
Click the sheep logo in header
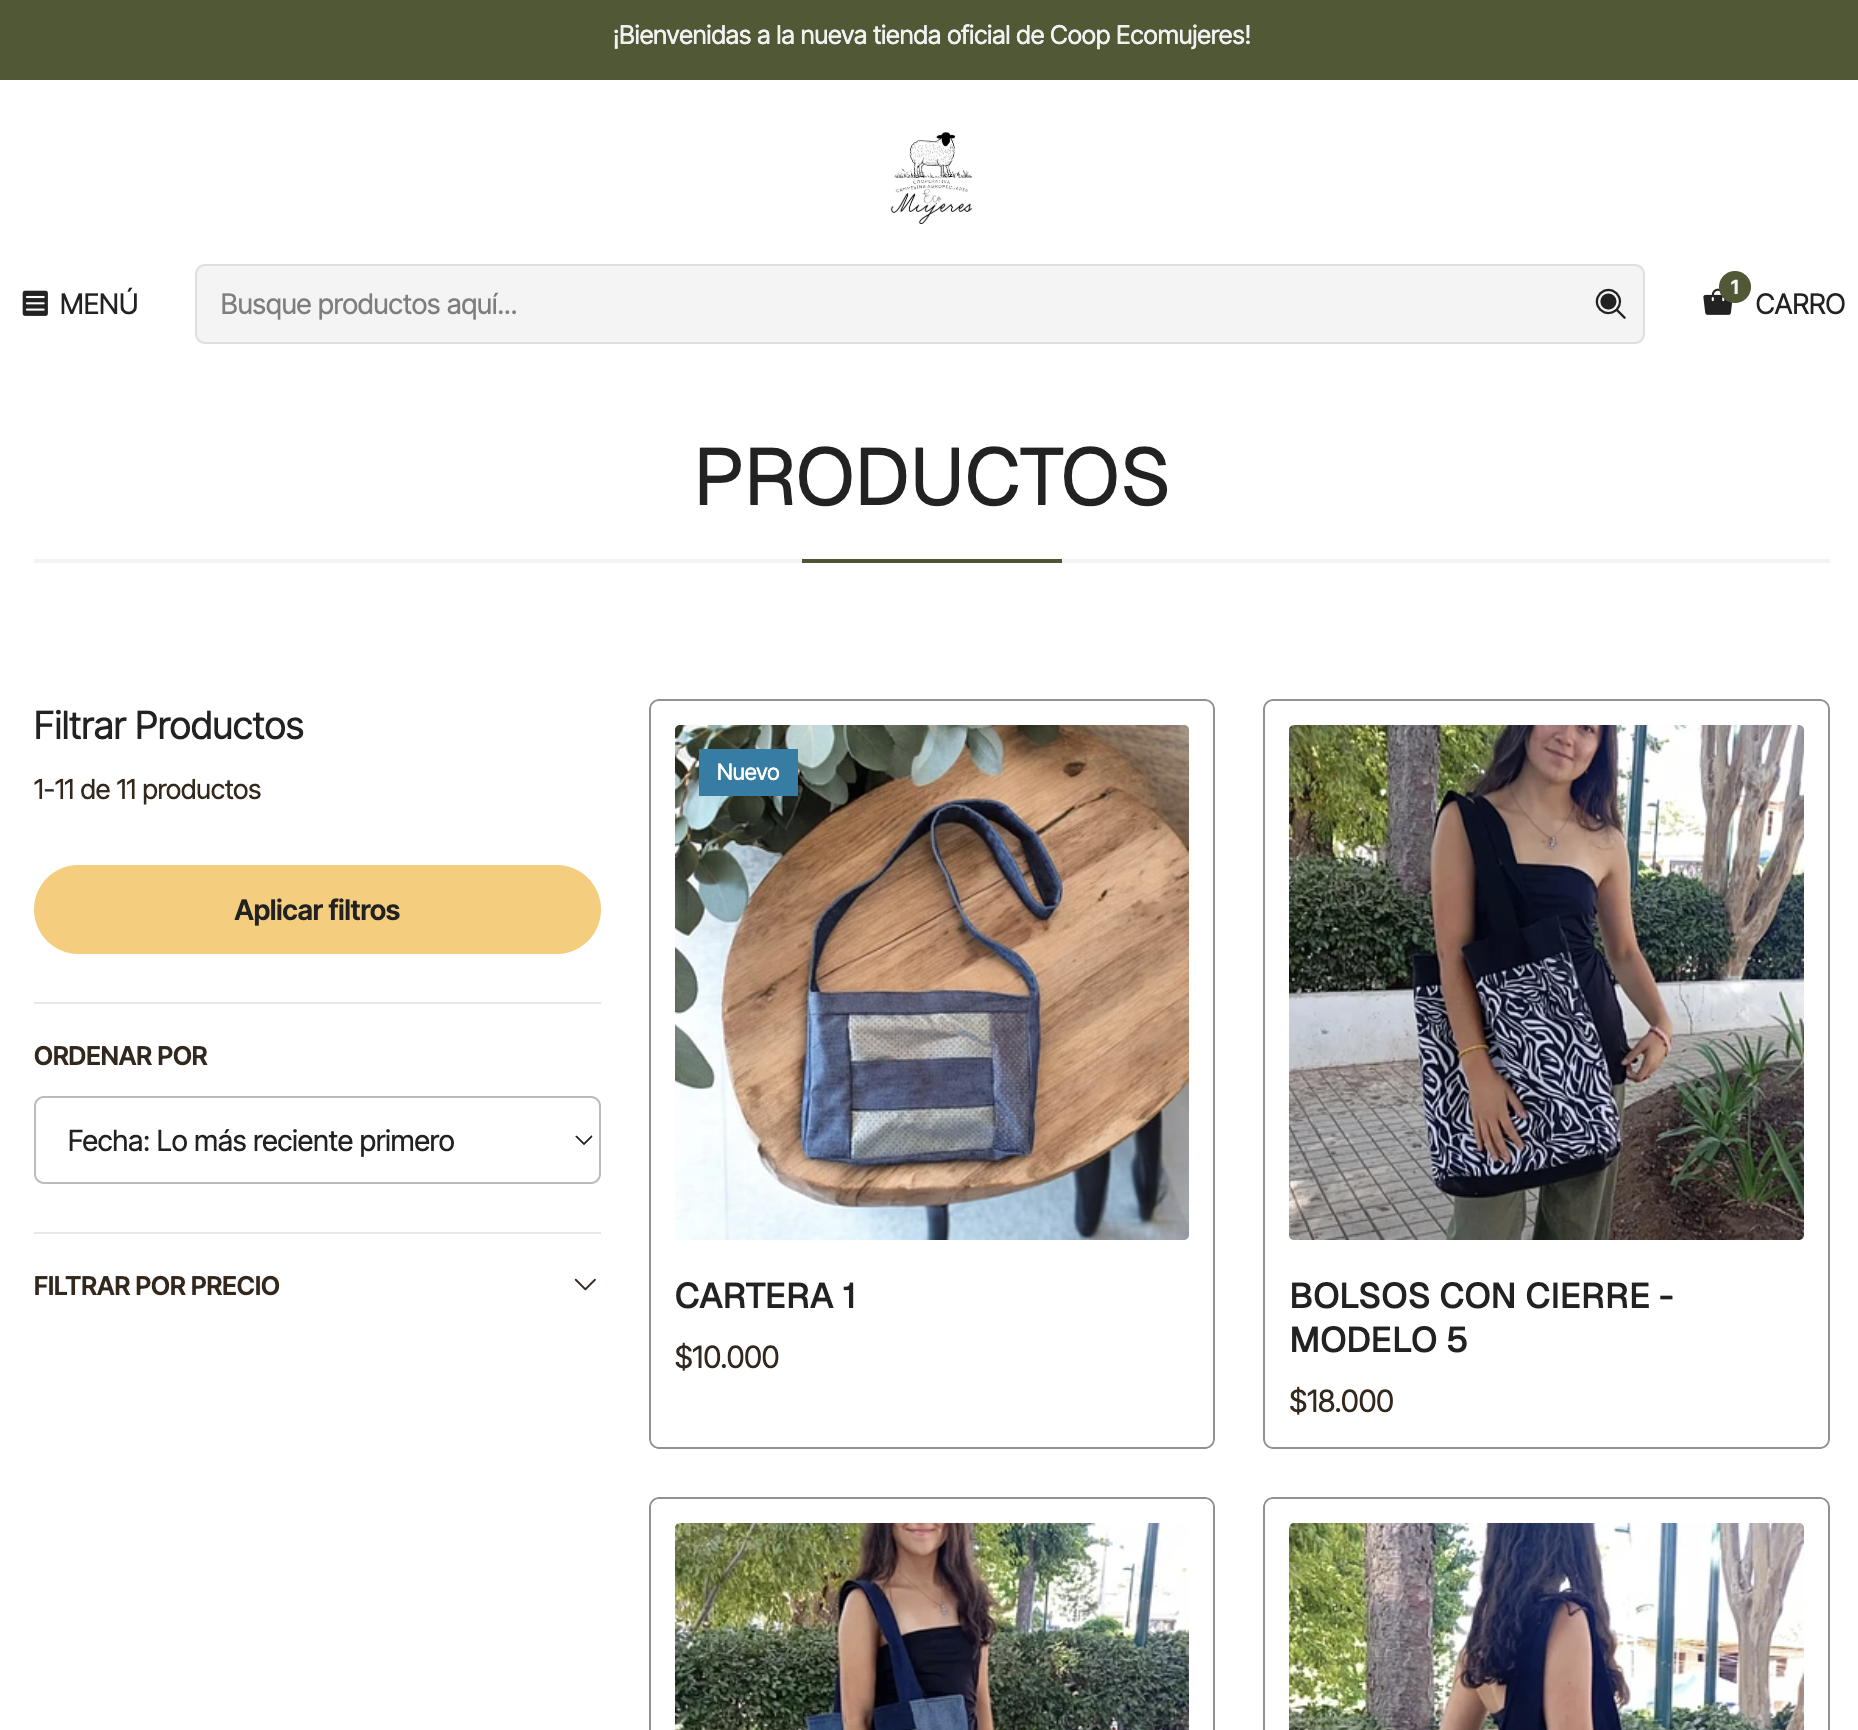931,177
